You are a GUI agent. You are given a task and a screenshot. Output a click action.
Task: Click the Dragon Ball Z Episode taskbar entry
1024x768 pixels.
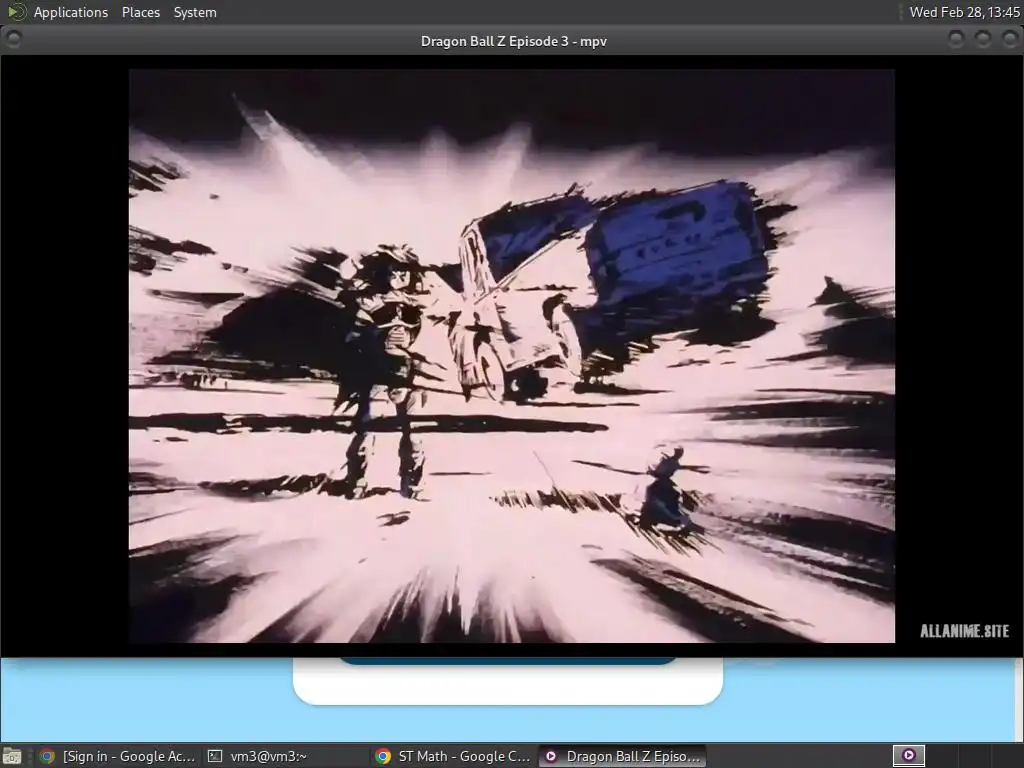[x=622, y=756]
